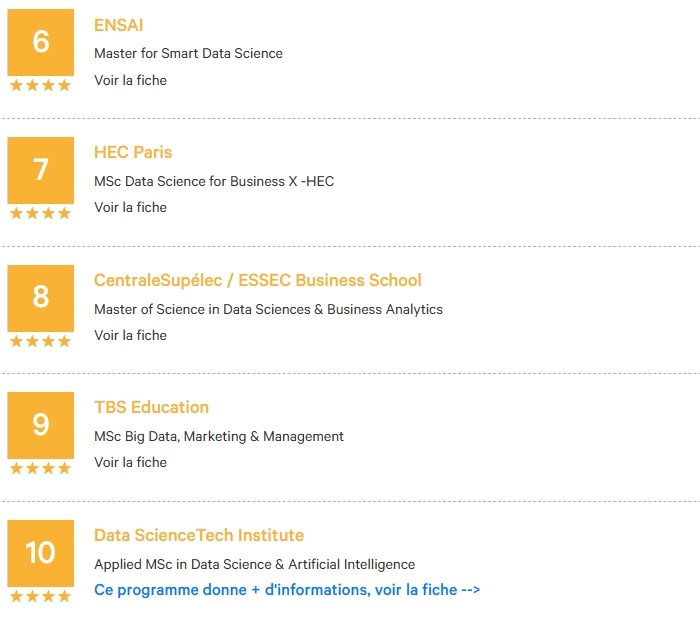Click the rank 9 orange badge
Image resolution: width=700 pixels, height=617 pixels.
click(x=41, y=425)
